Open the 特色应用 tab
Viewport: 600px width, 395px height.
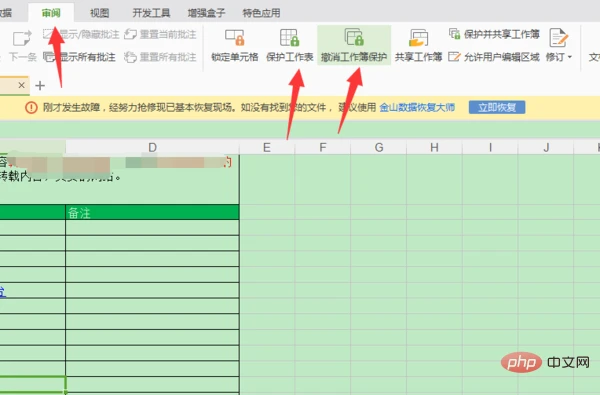(x=261, y=13)
